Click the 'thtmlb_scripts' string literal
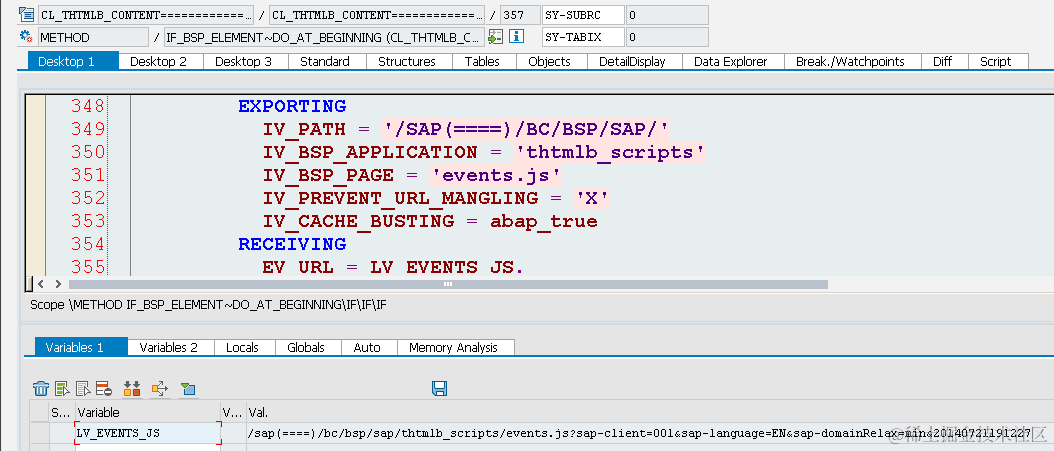Screen dimensions: 1054x451 (610, 152)
